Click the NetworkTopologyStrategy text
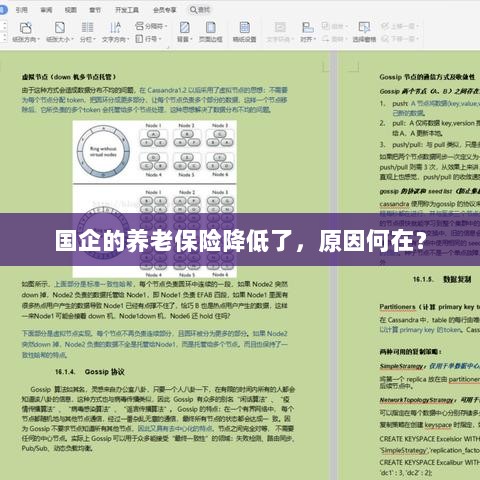 (x=416, y=400)
